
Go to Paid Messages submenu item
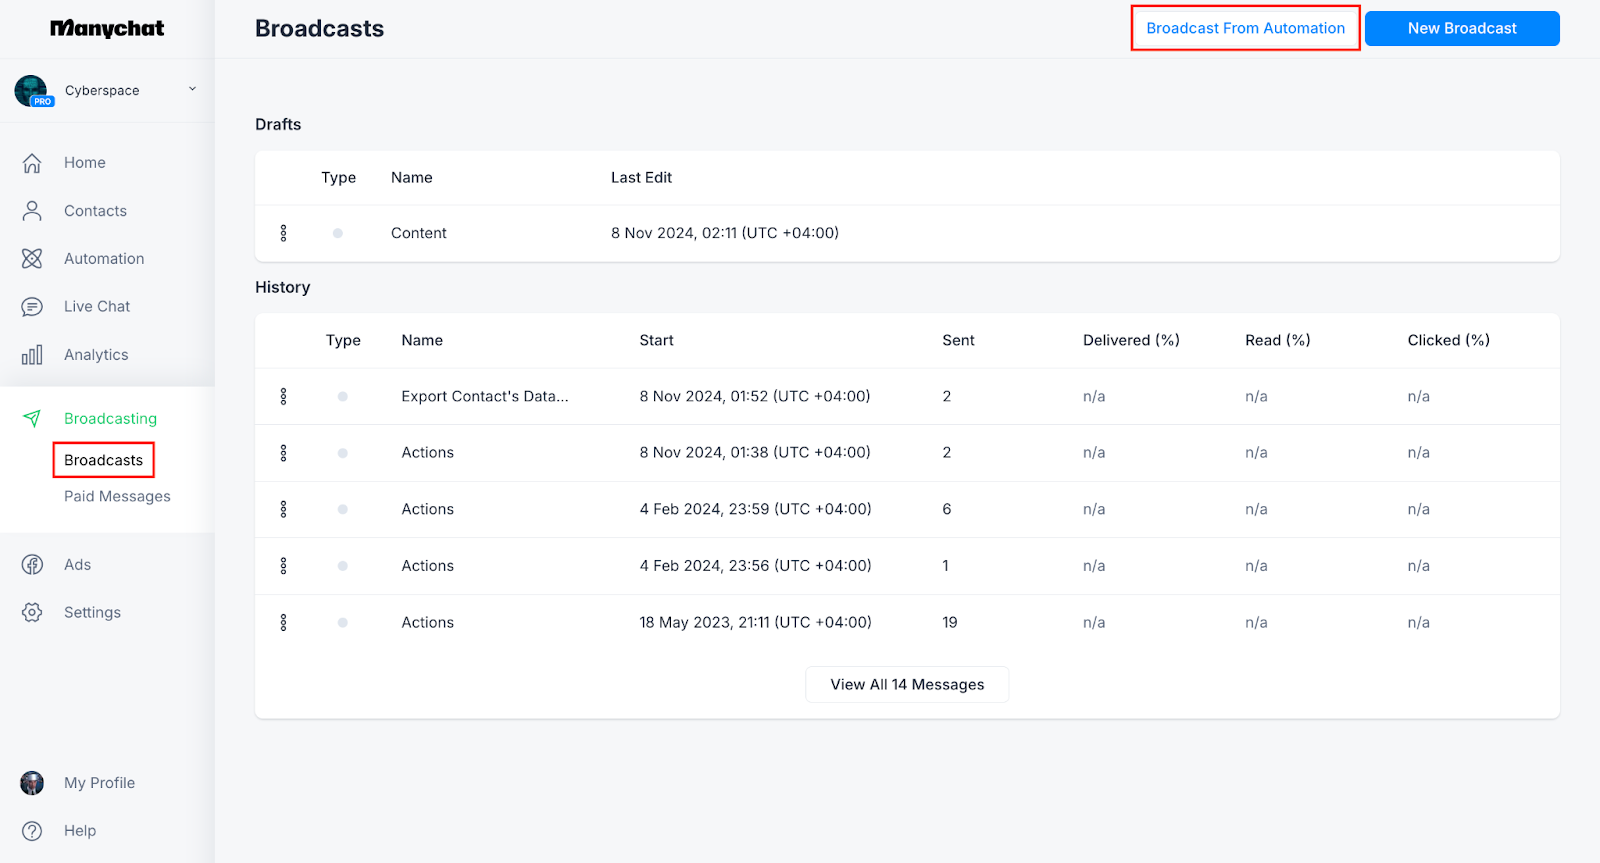(117, 497)
